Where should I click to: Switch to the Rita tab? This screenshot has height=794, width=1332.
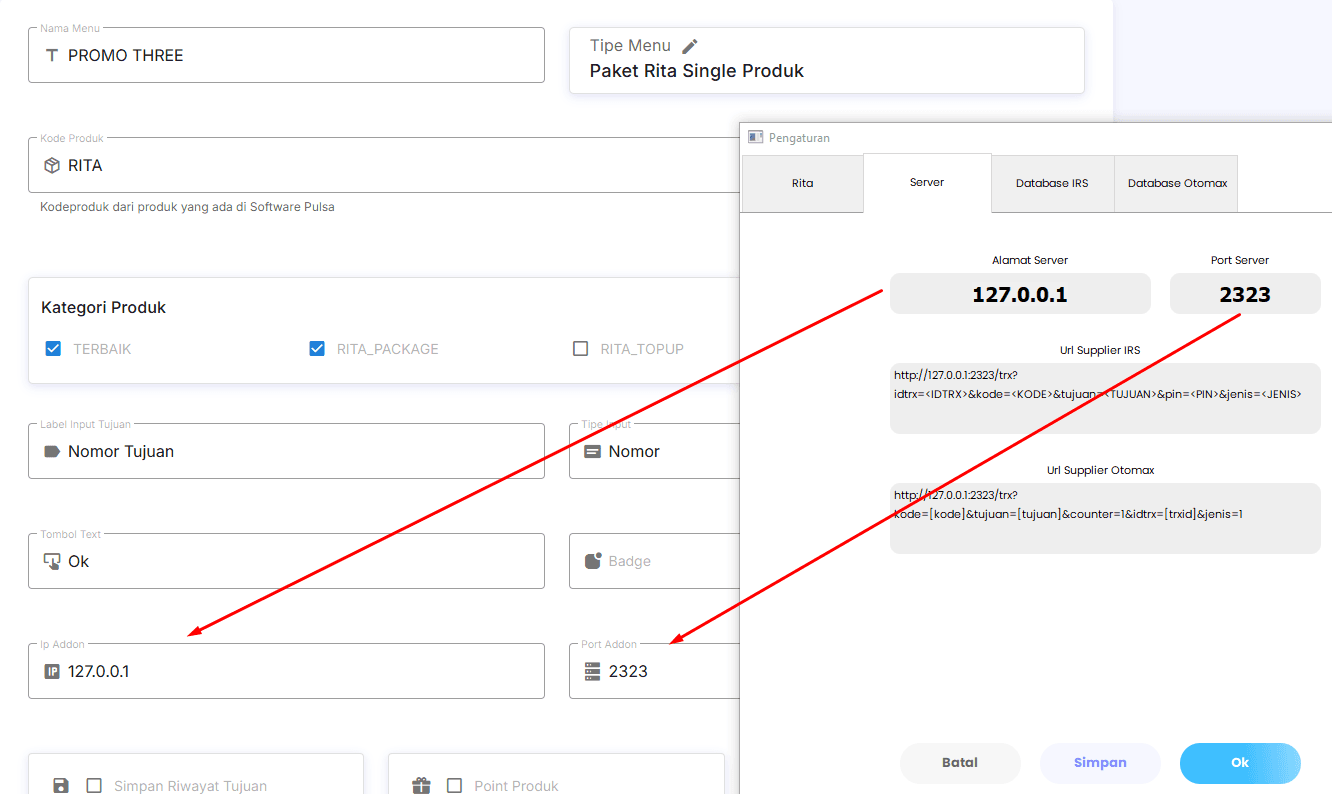click(802, 184)
